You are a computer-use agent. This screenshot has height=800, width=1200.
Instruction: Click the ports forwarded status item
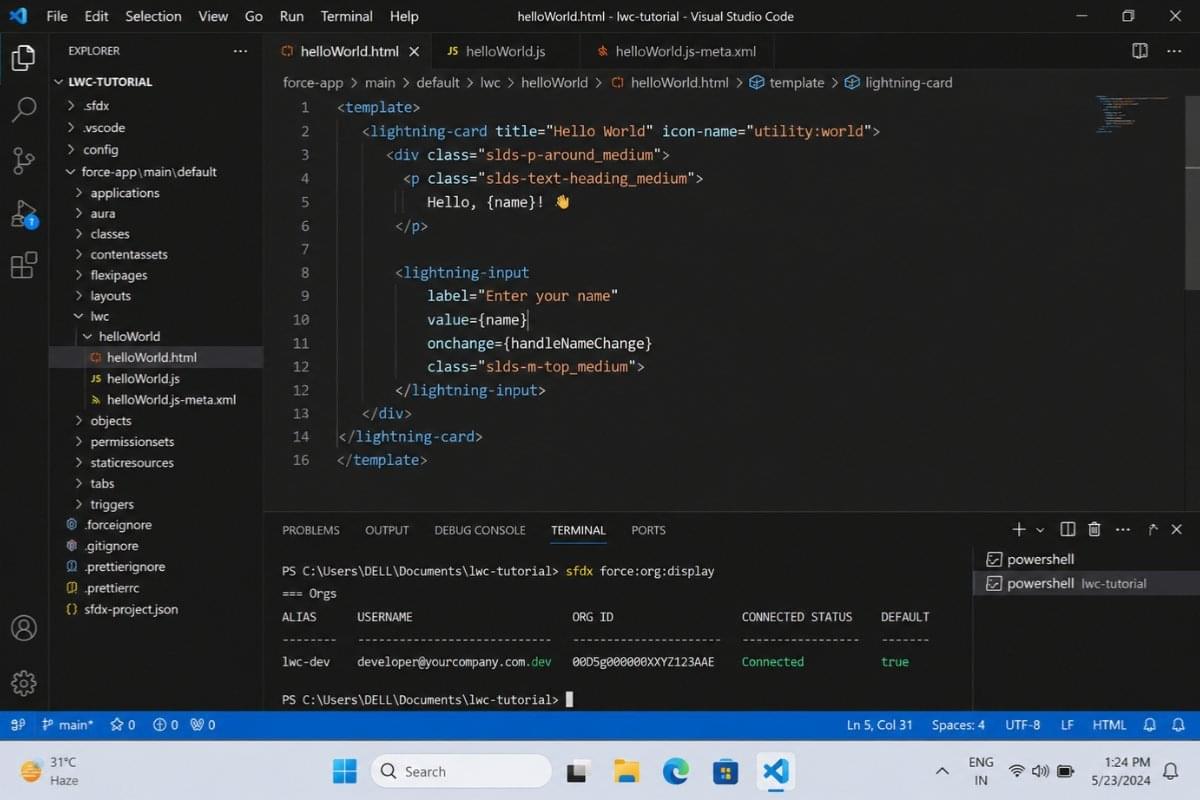coord(203,725)
